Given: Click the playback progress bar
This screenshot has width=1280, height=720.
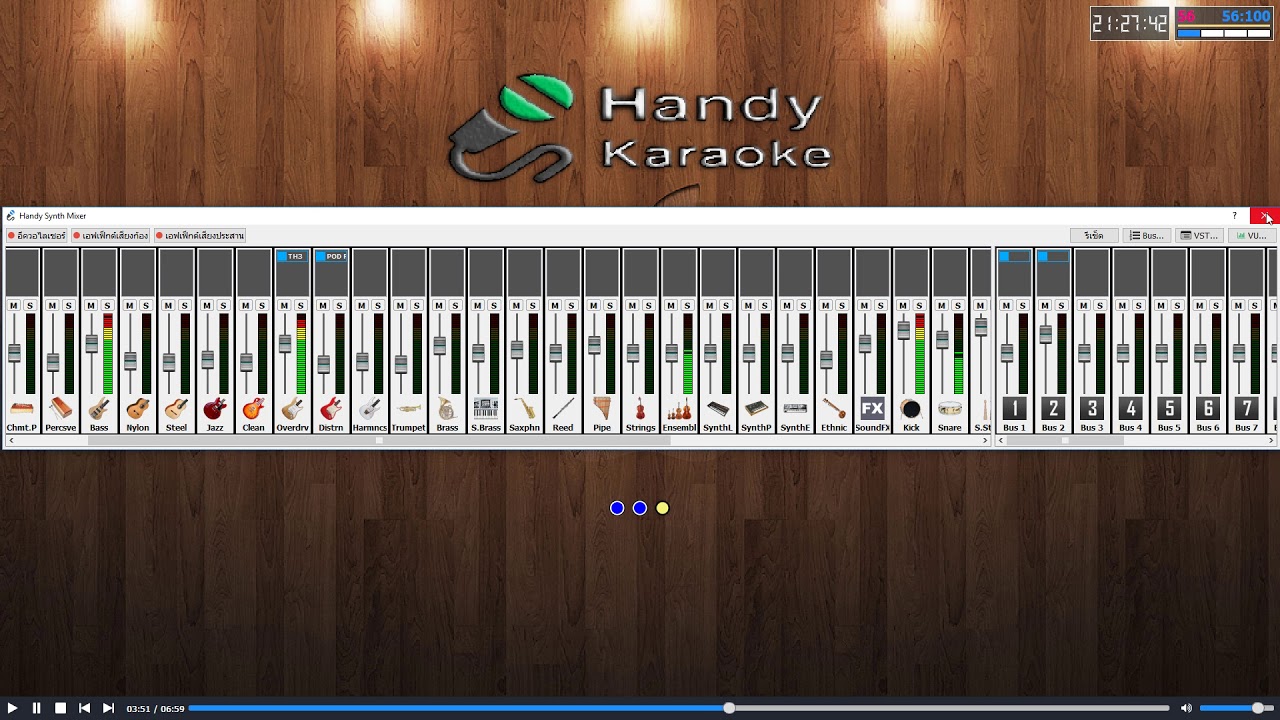Looking at the screenshot, I should pyautogui.click(x=679, y=708).
